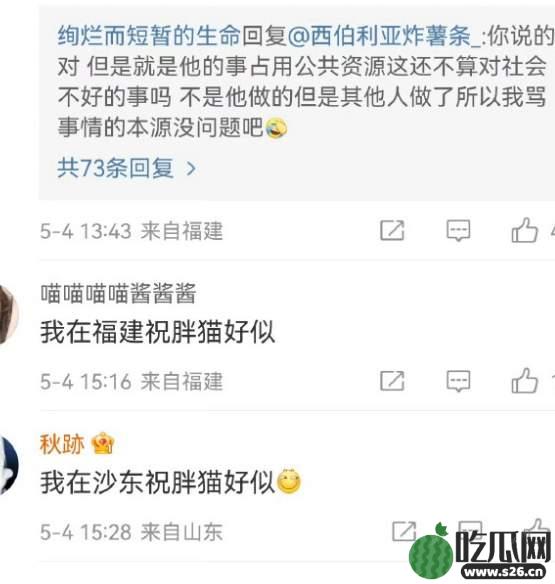Tap the 吃瓜网 watermark logo

pos(481,550)
